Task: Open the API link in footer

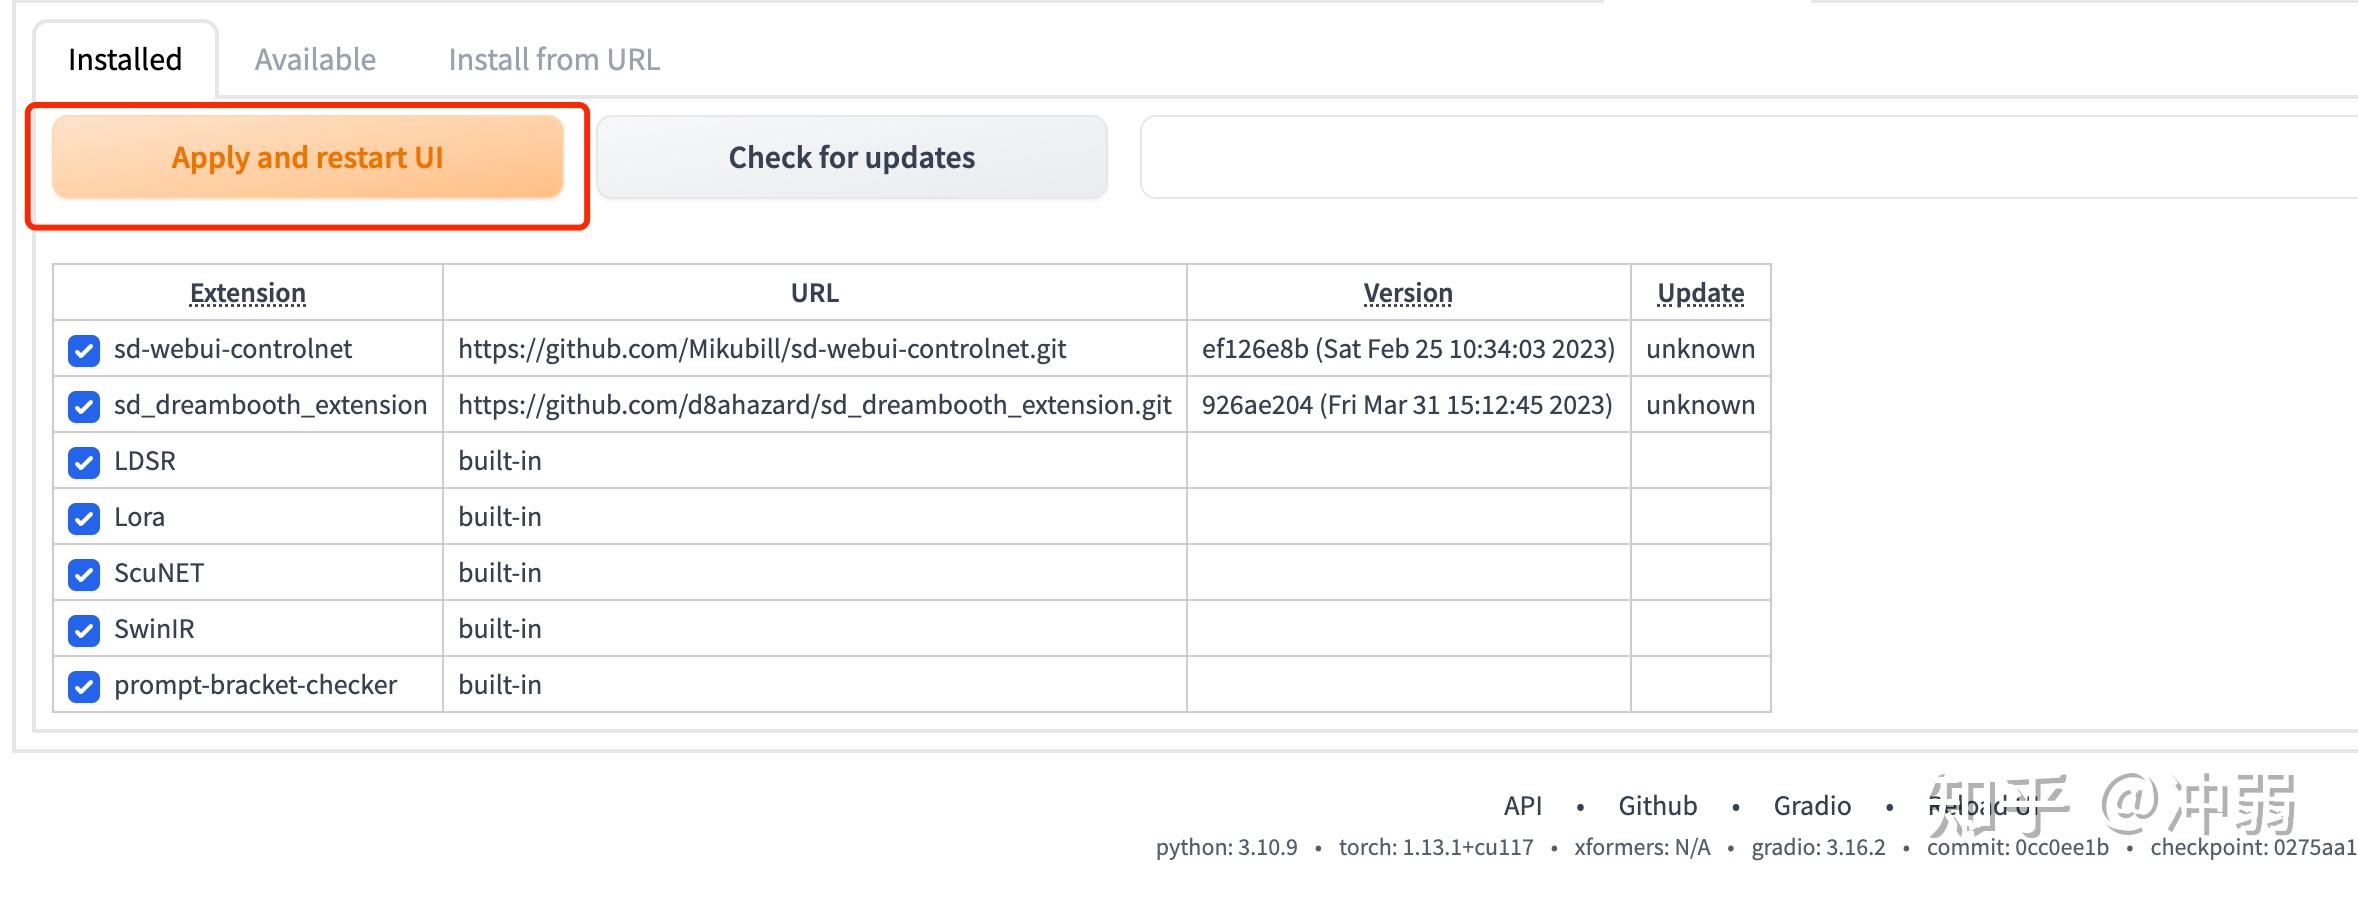Action: 1523,805
